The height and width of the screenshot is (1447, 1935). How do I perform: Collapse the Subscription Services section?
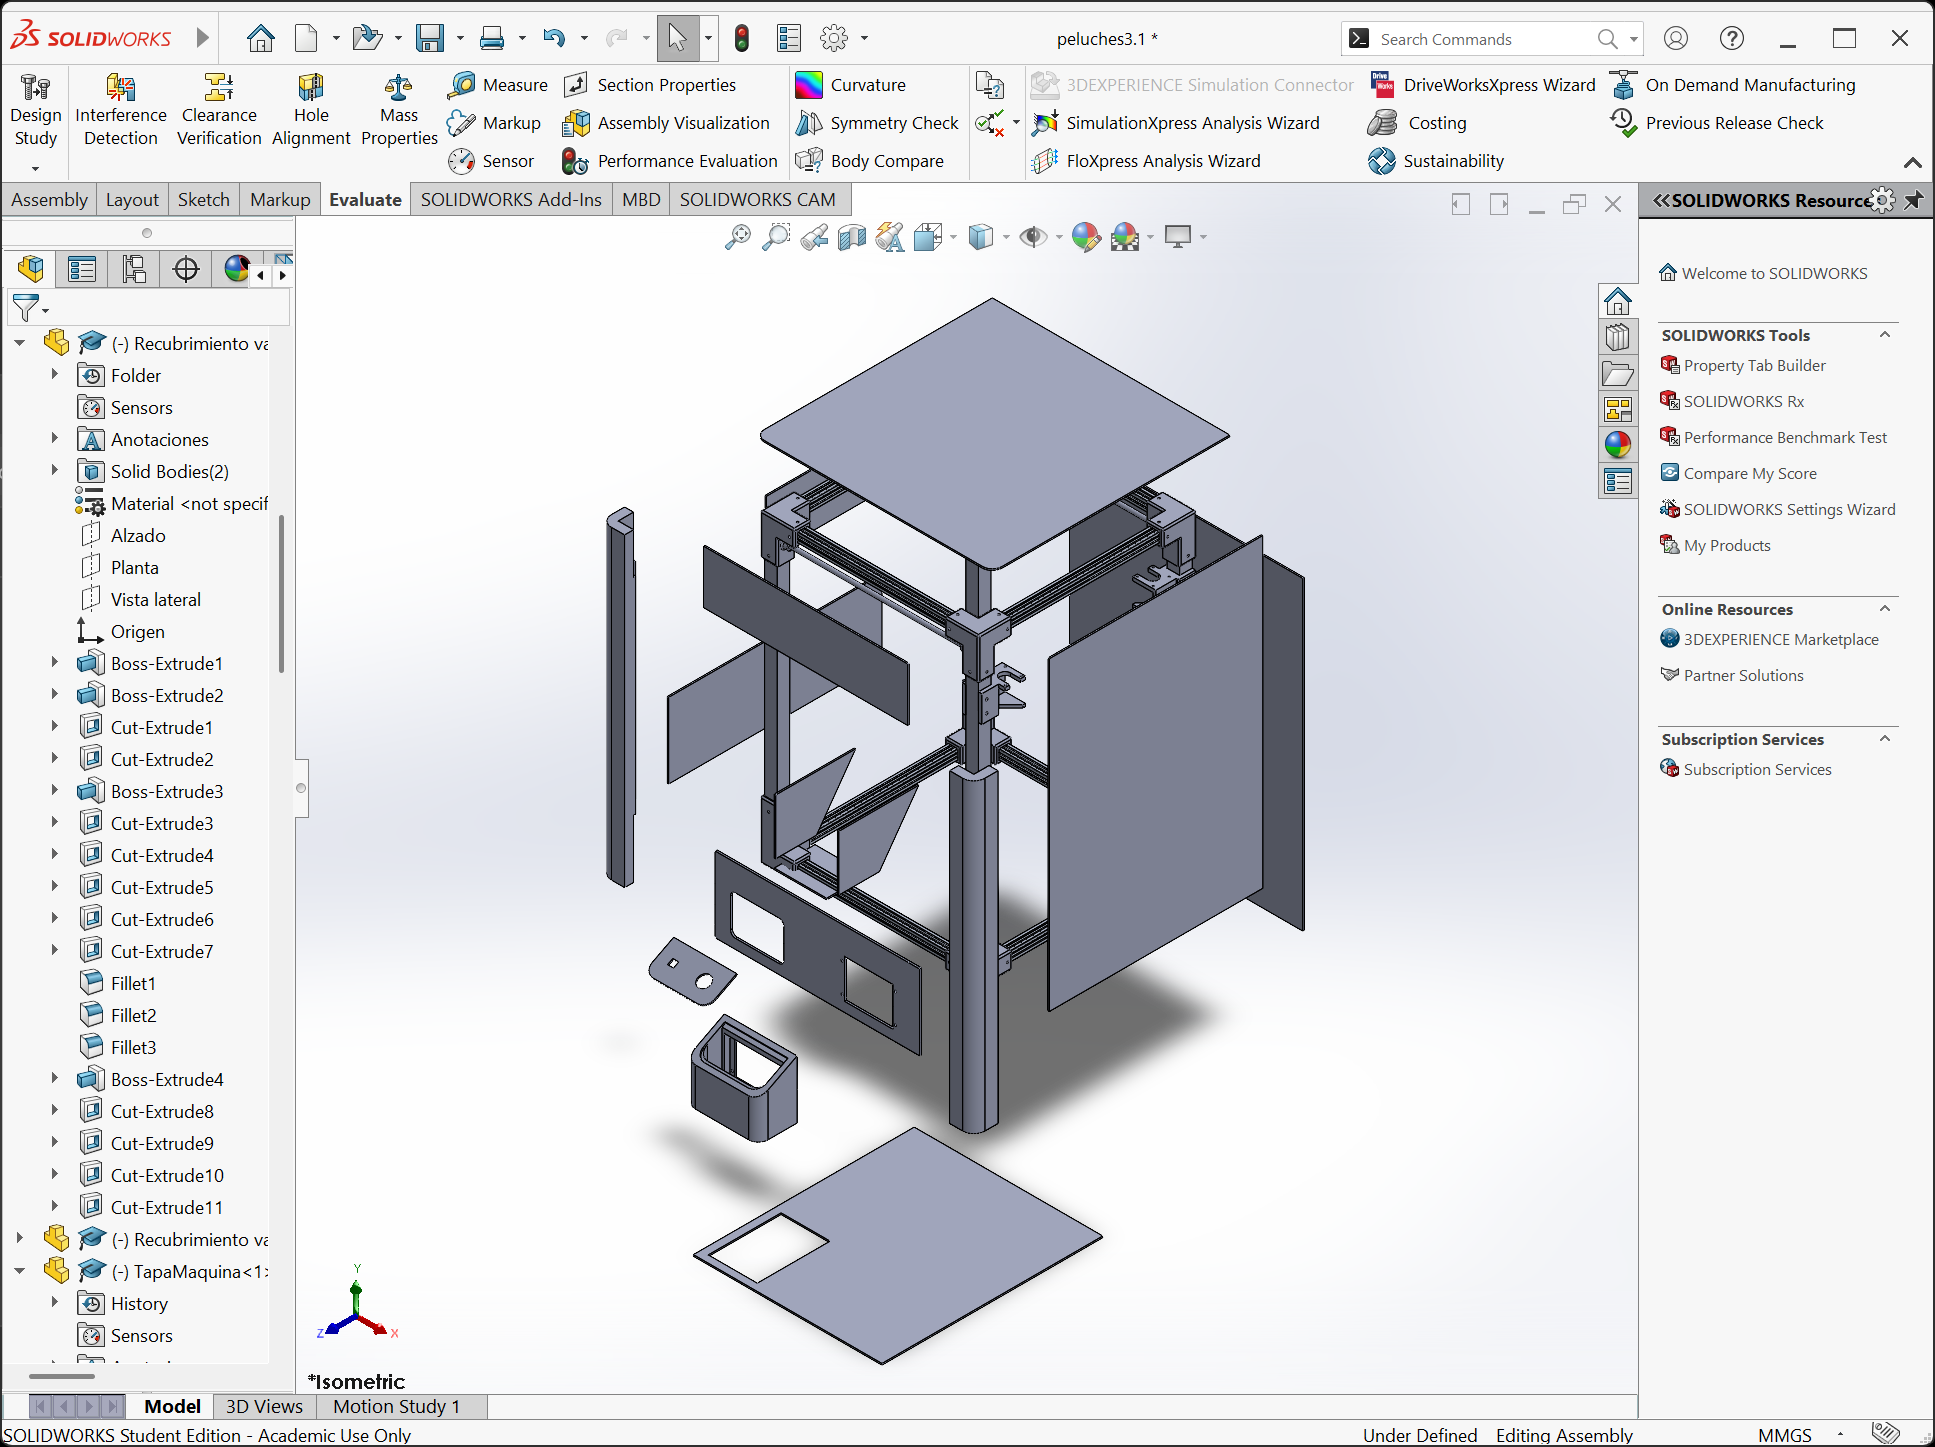tap(1885, 739)
